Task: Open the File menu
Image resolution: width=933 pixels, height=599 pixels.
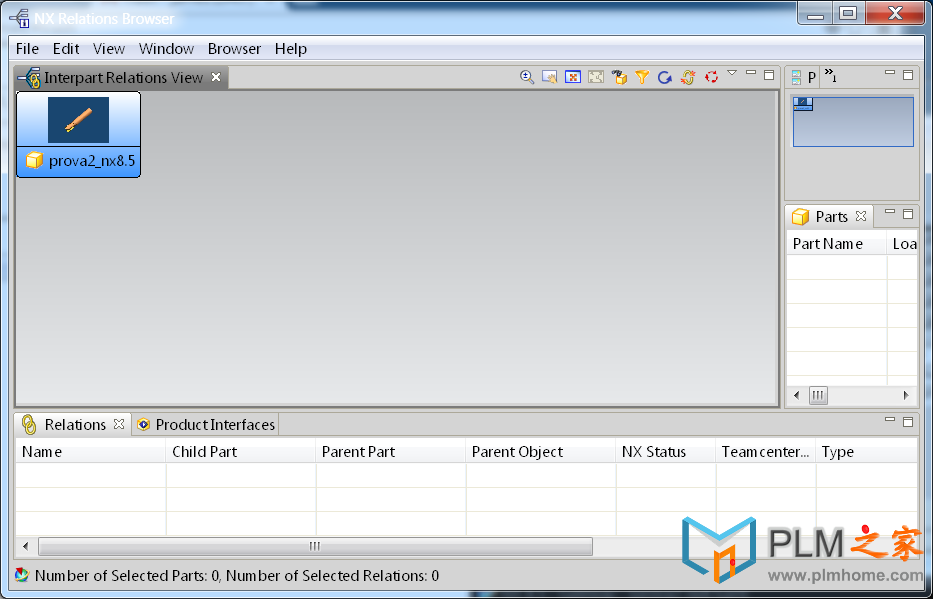Action: coord(27,49)
